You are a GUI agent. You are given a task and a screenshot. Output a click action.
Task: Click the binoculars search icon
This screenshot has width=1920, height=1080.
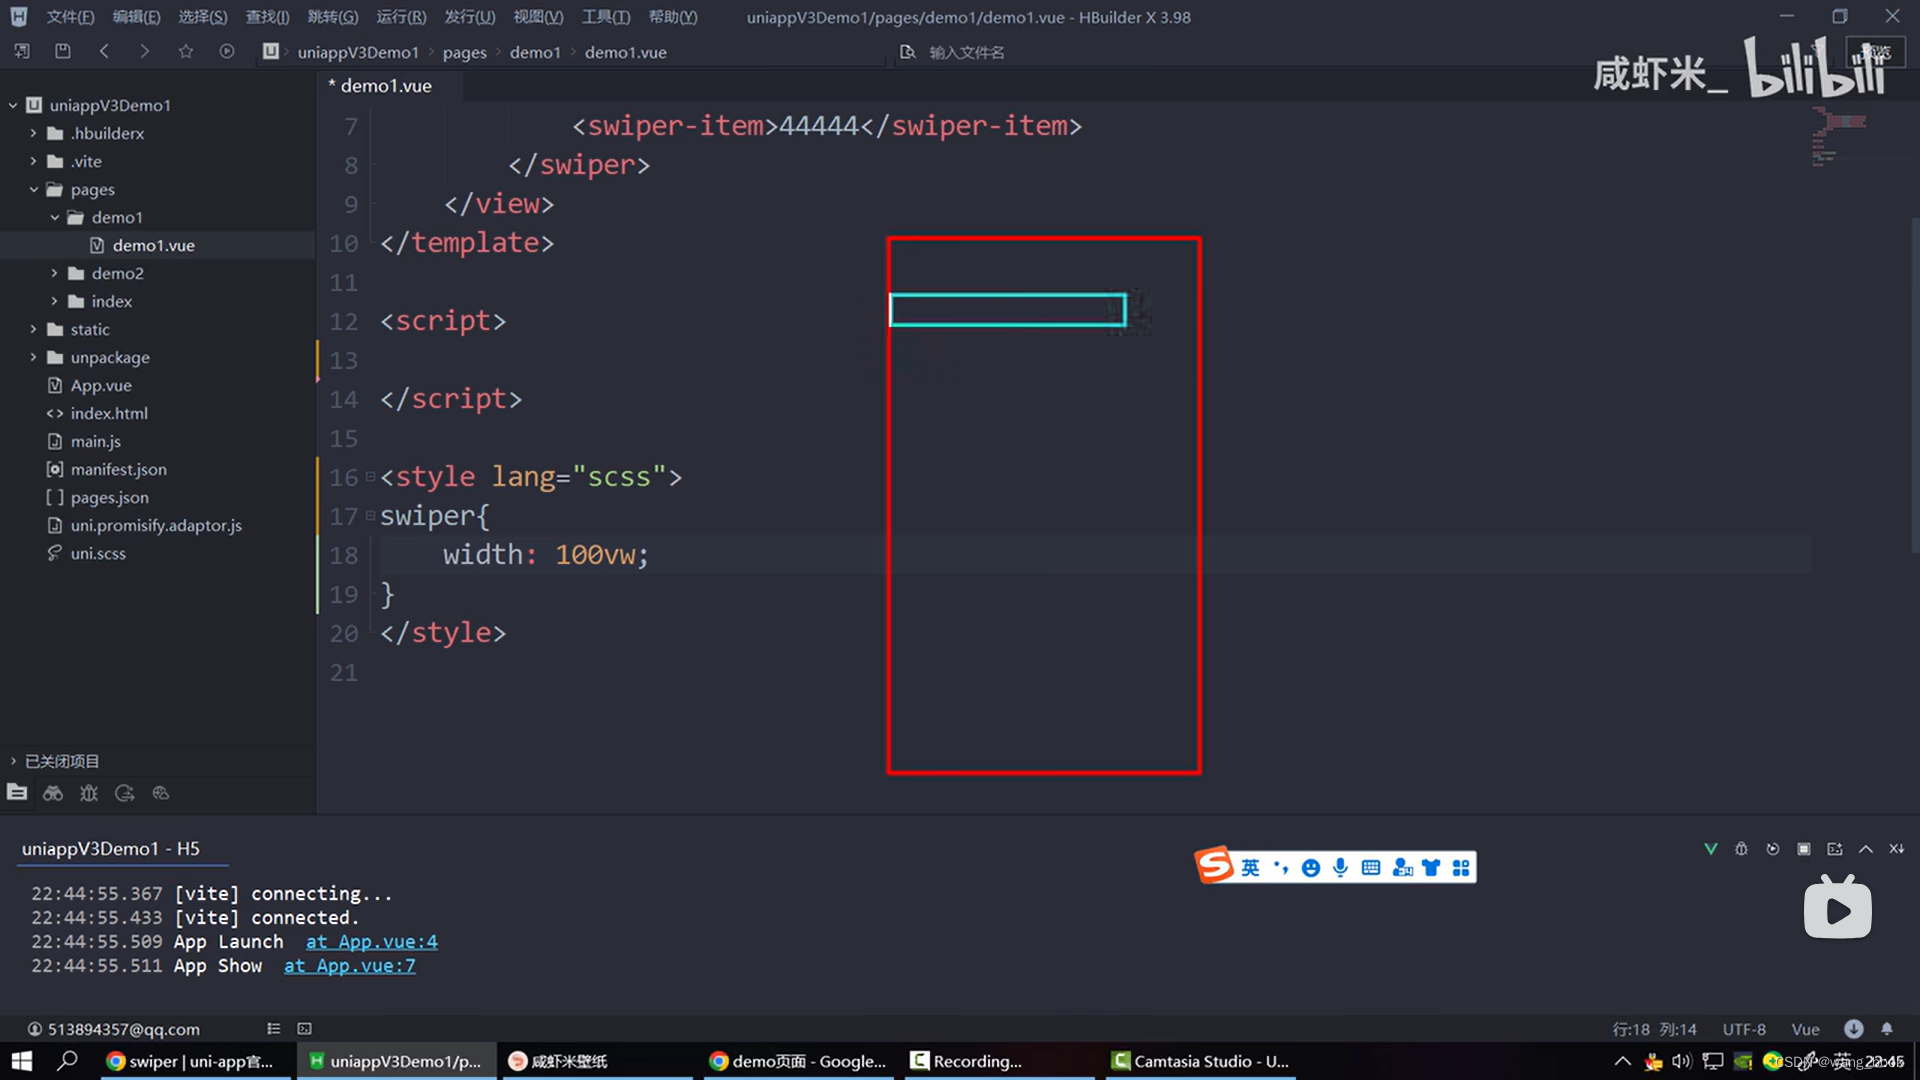click(53, 793)
